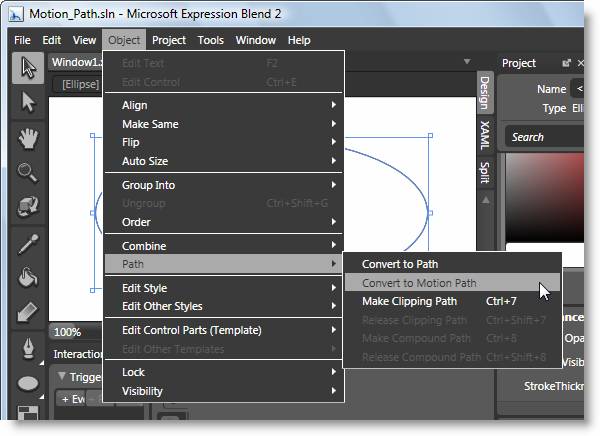
Task: Open the File menu
Action: click(x=22, y=40)
